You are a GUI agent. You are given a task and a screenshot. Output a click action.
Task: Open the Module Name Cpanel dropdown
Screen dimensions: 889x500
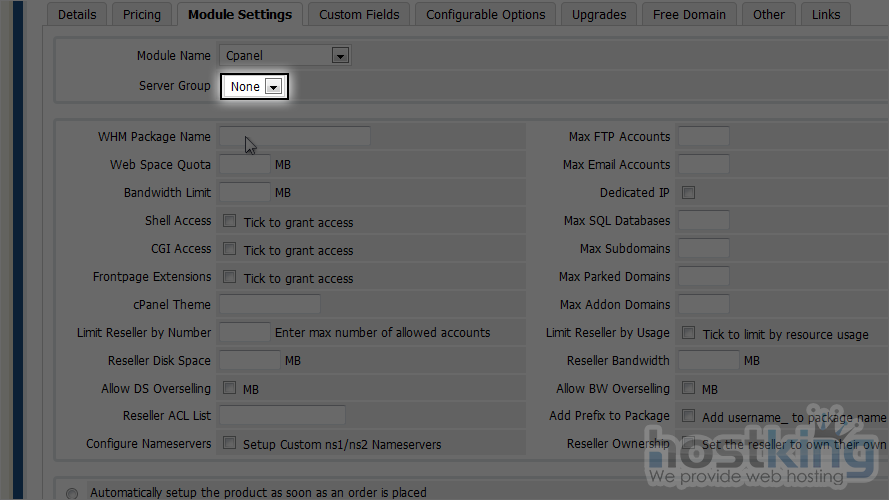(x=285, y=56)
